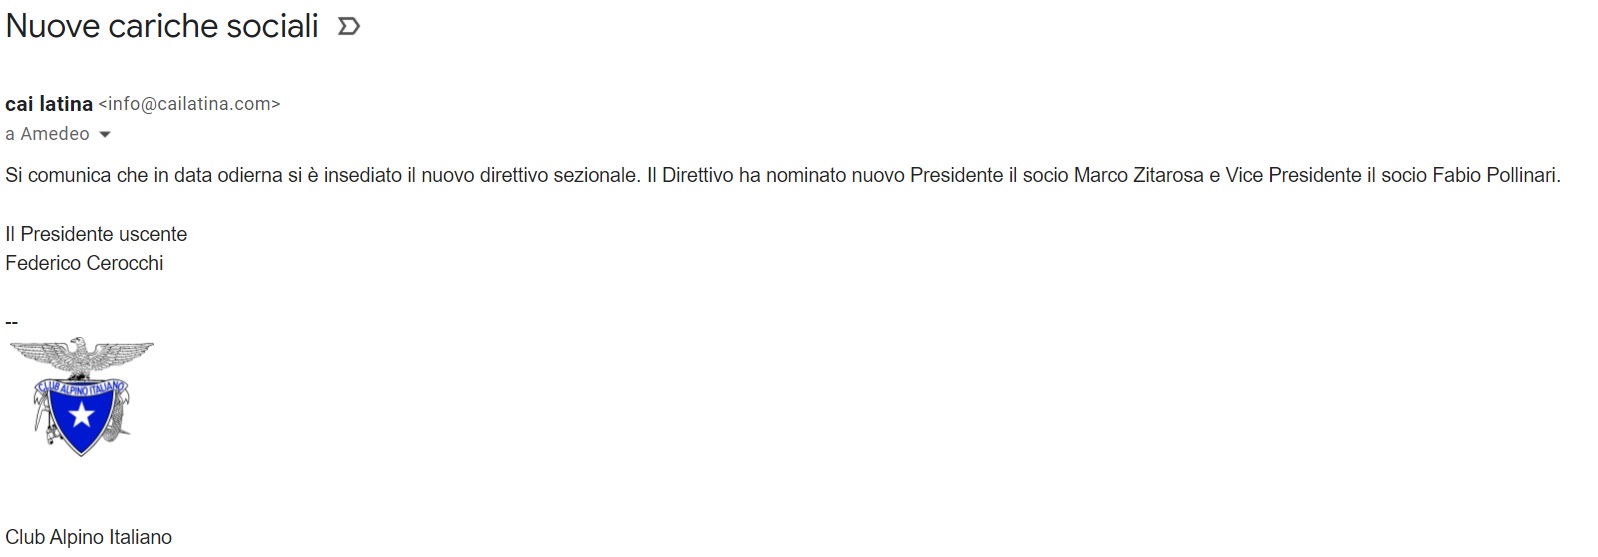Click the line Il Presidente uscente
Image resolution: width=1598 pixels, height=557 pixels.
(x=96, y=234)
